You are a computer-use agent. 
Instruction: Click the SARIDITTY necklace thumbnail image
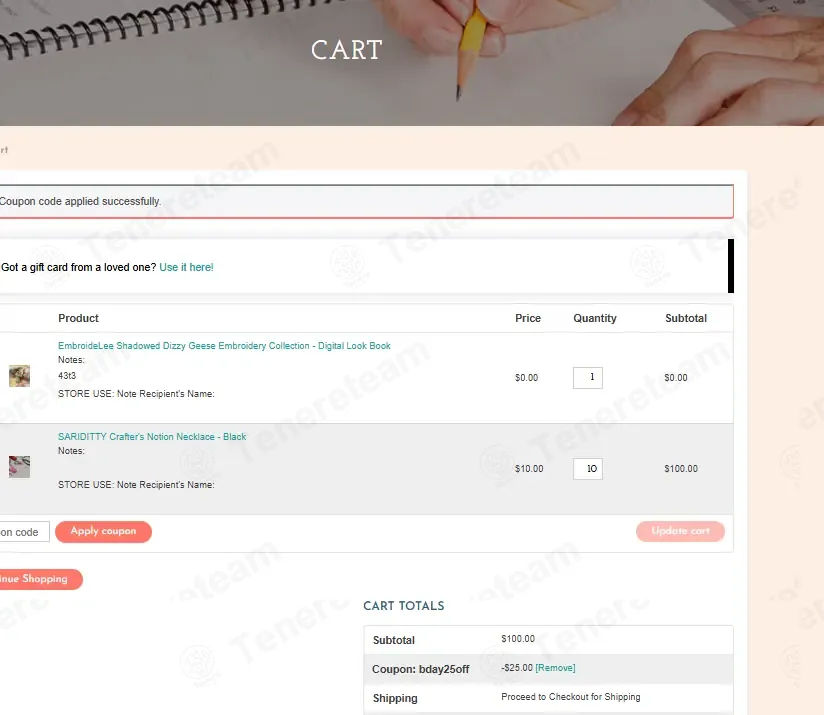[x=19, y=467]
